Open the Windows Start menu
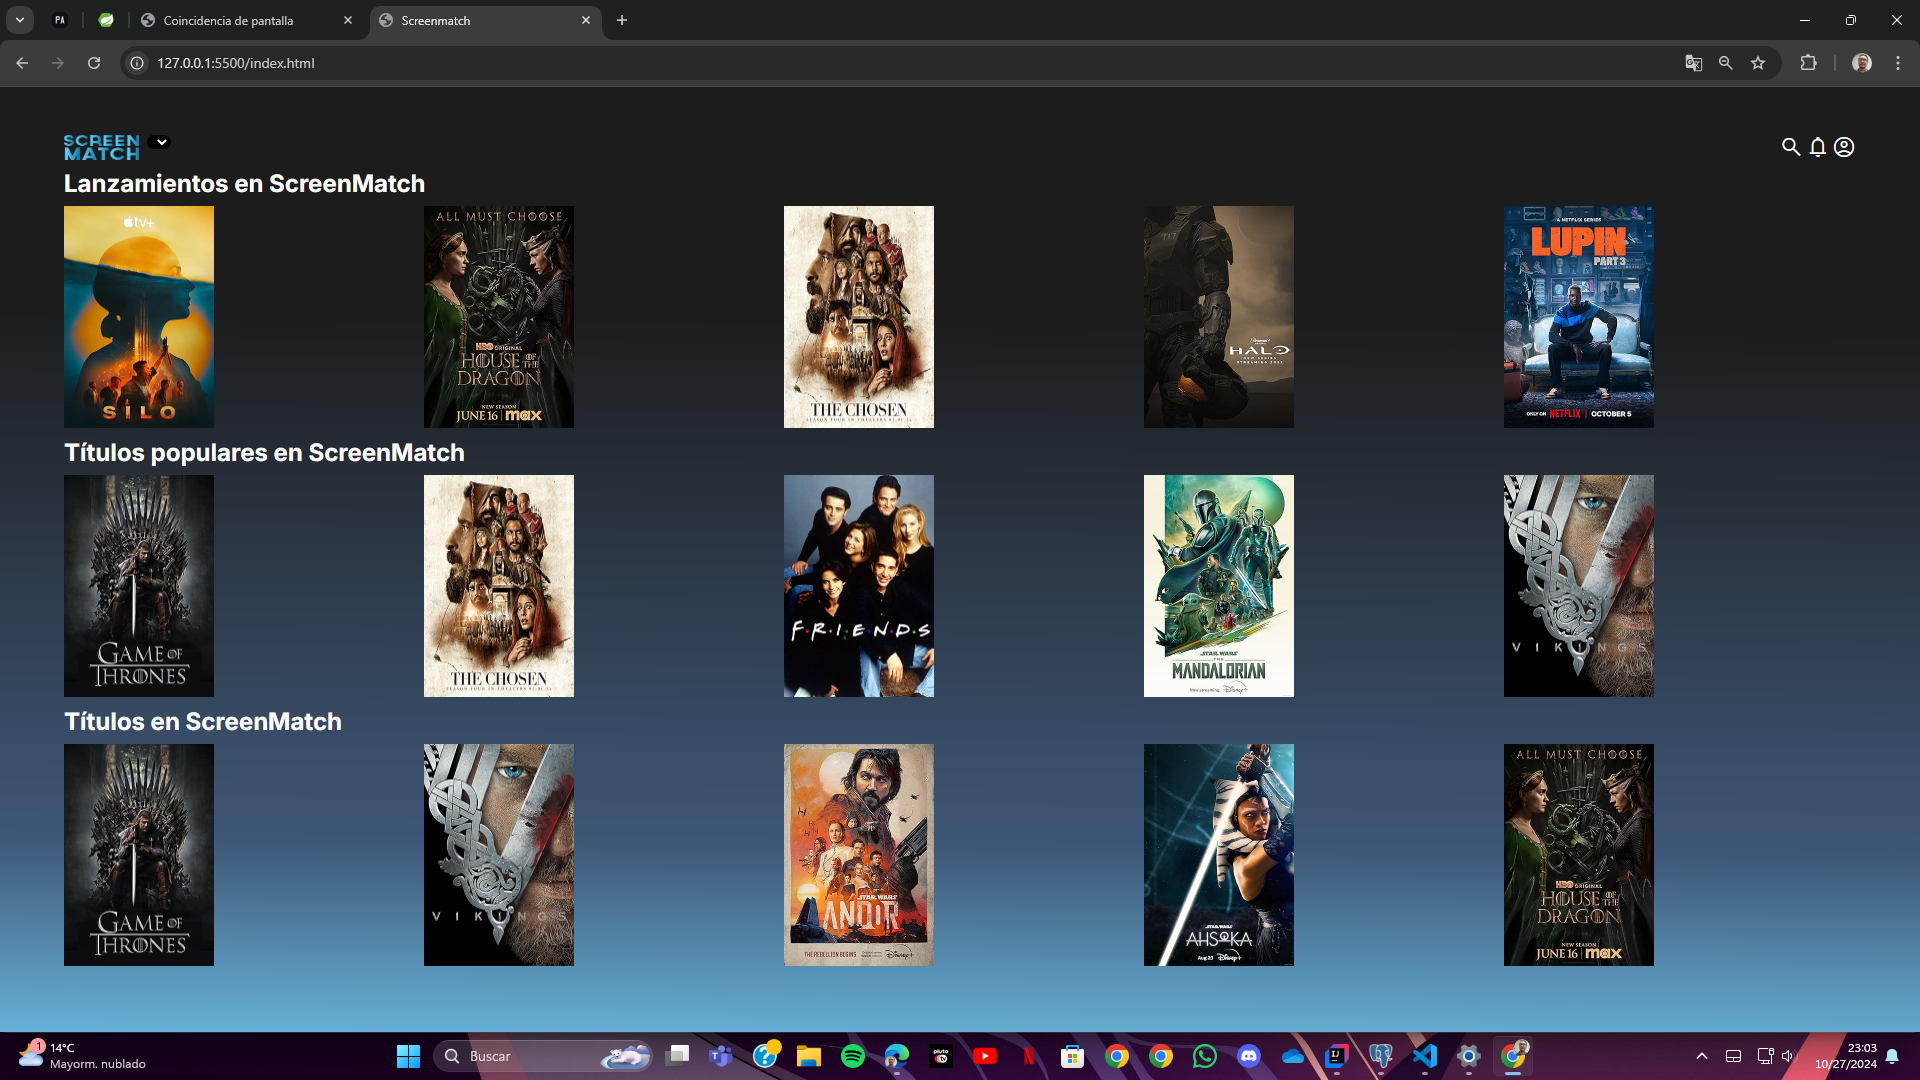This screenshot has height=1080, width=1920. 408,1056
